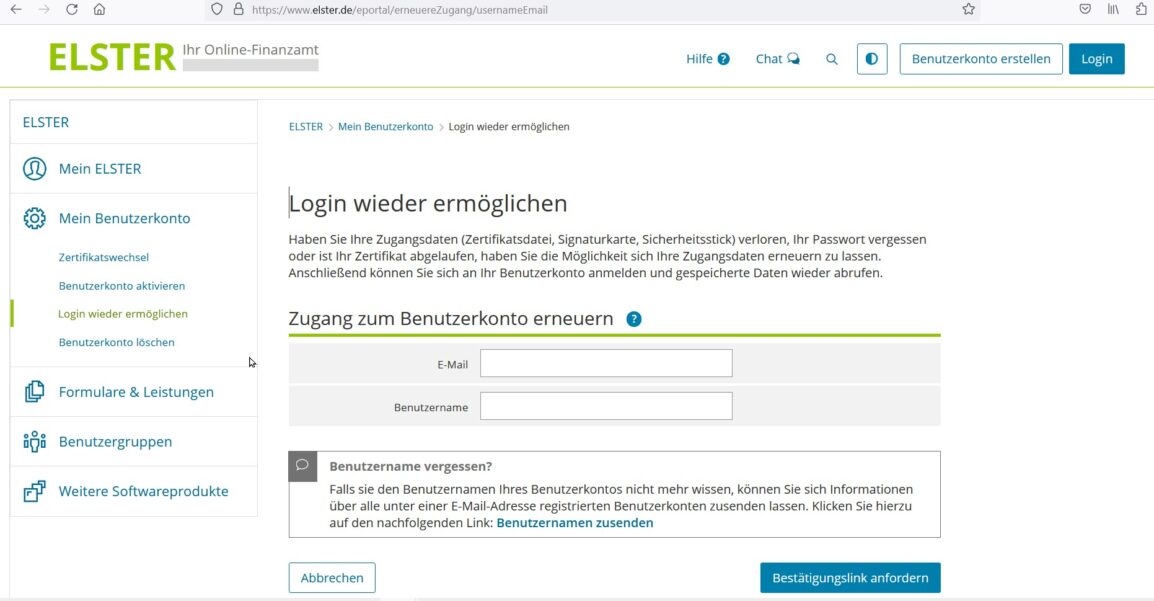The height and width of the screenshot is (601, 1154).
Task: View site security via the padlock icon
Action: click(238, 10)
